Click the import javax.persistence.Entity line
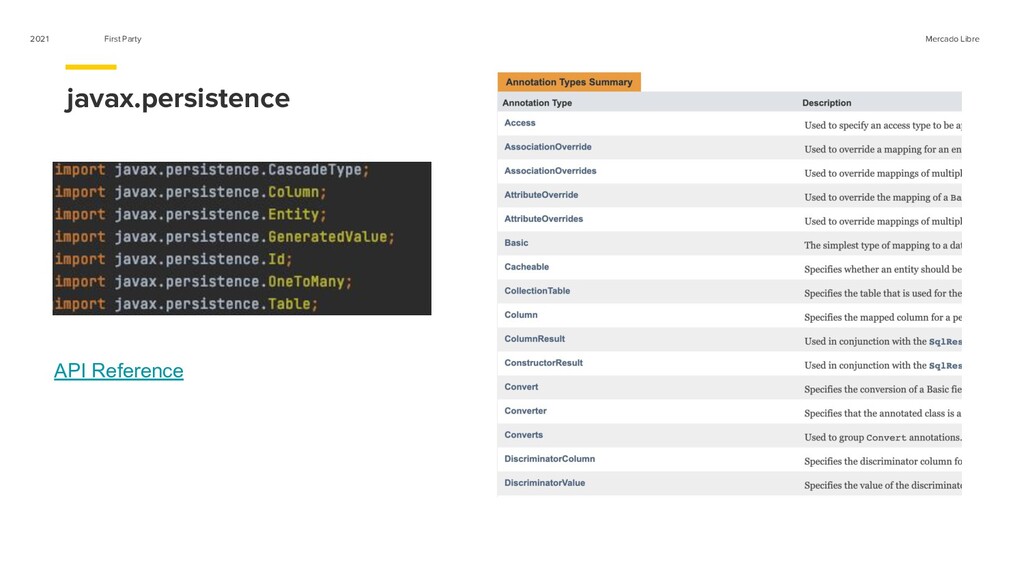 pos(190,214)
